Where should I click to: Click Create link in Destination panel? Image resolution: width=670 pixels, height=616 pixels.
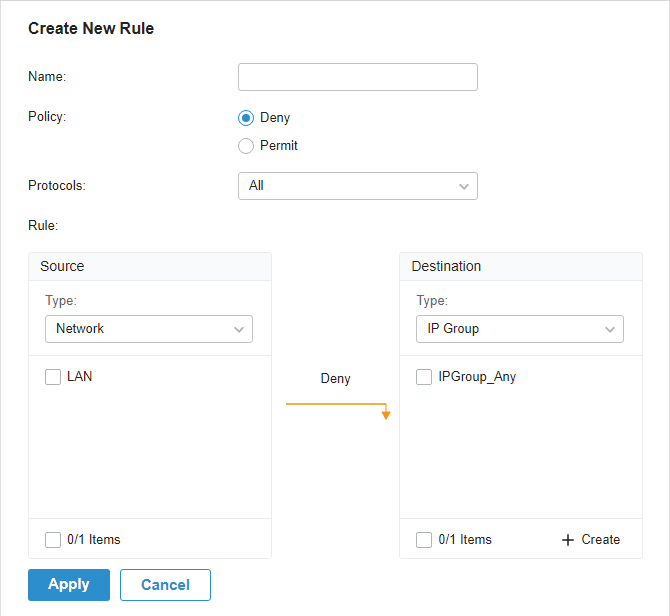[x=600, y=540]
